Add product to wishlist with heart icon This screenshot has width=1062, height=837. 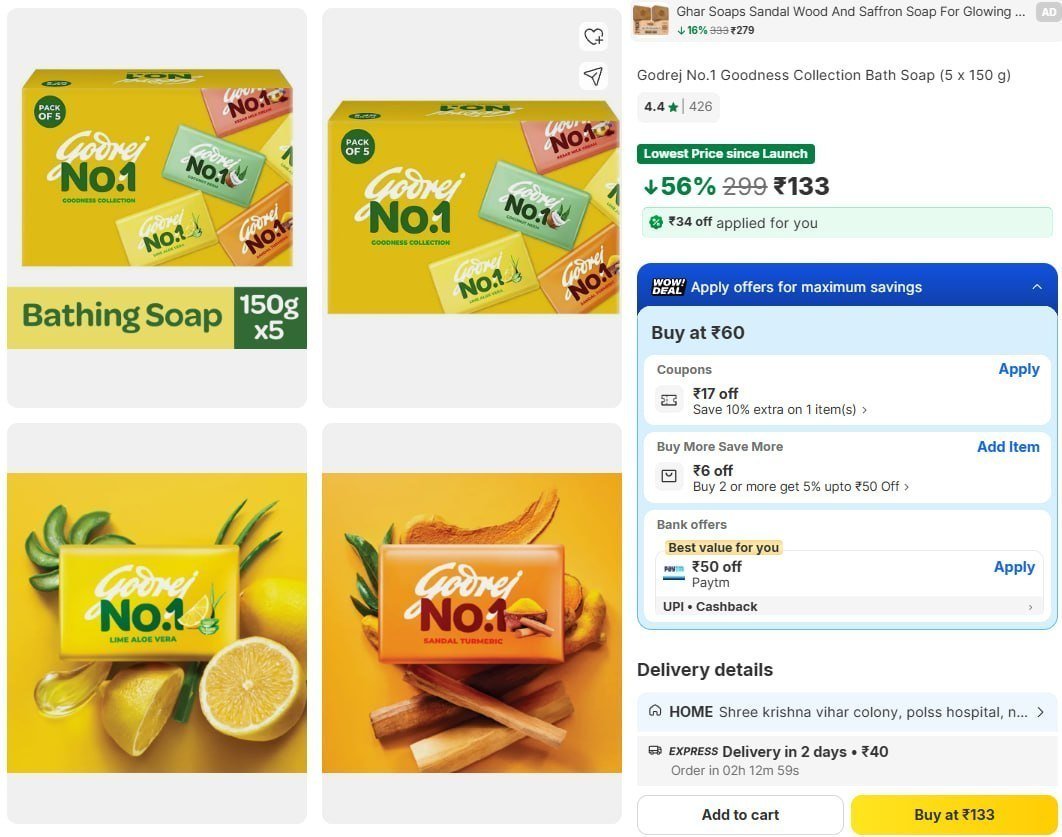coord(593,37)
